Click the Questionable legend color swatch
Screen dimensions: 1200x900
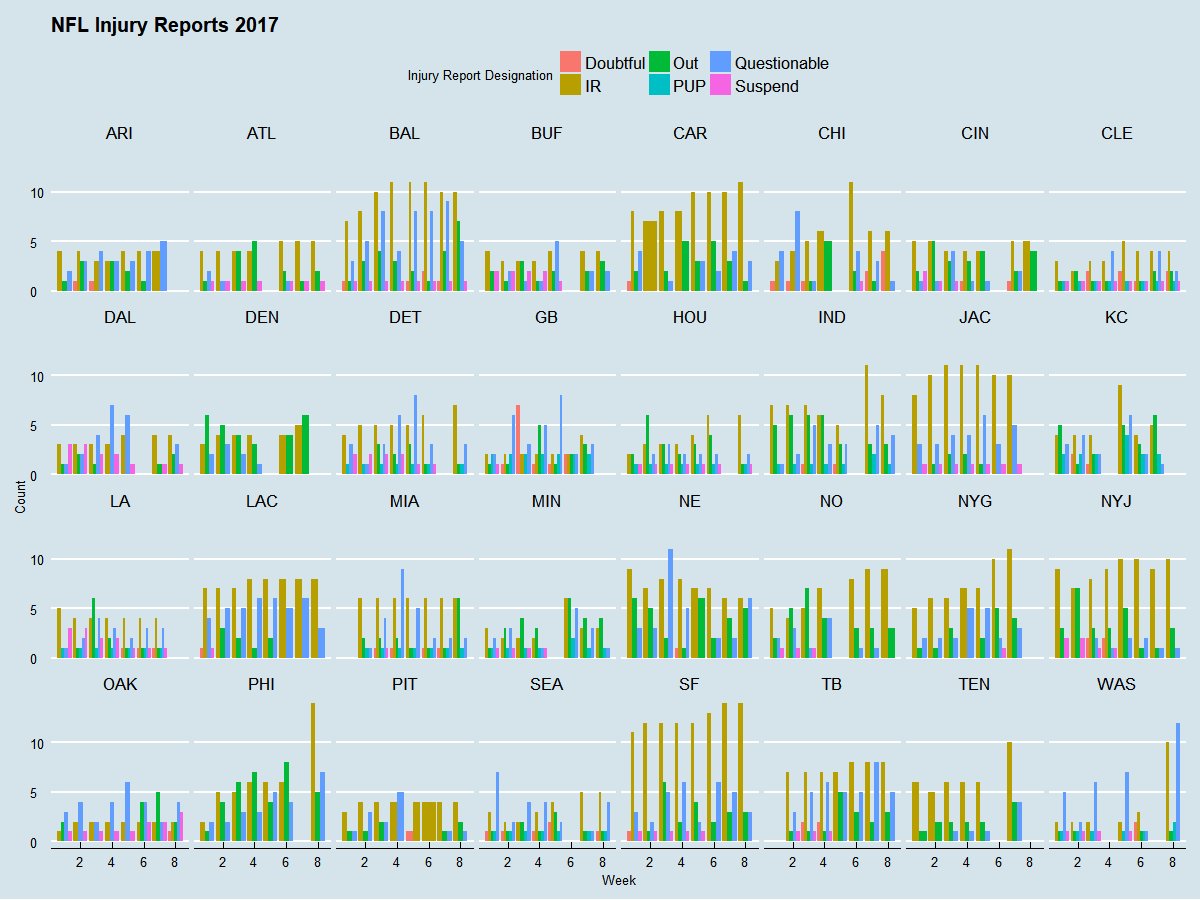point(720,62)
